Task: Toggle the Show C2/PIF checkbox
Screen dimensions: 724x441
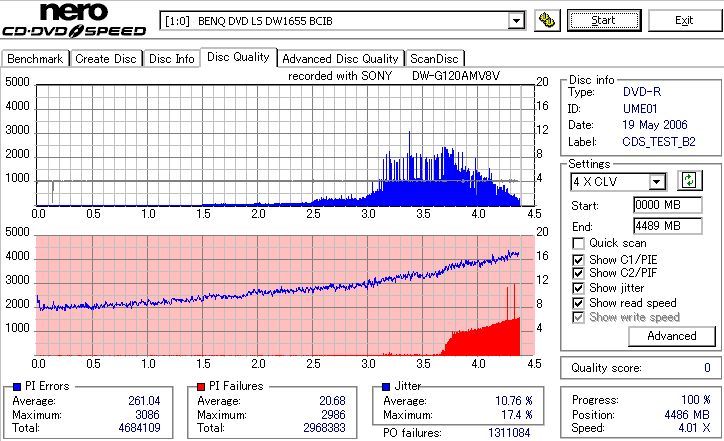Action: pos(578,273)
